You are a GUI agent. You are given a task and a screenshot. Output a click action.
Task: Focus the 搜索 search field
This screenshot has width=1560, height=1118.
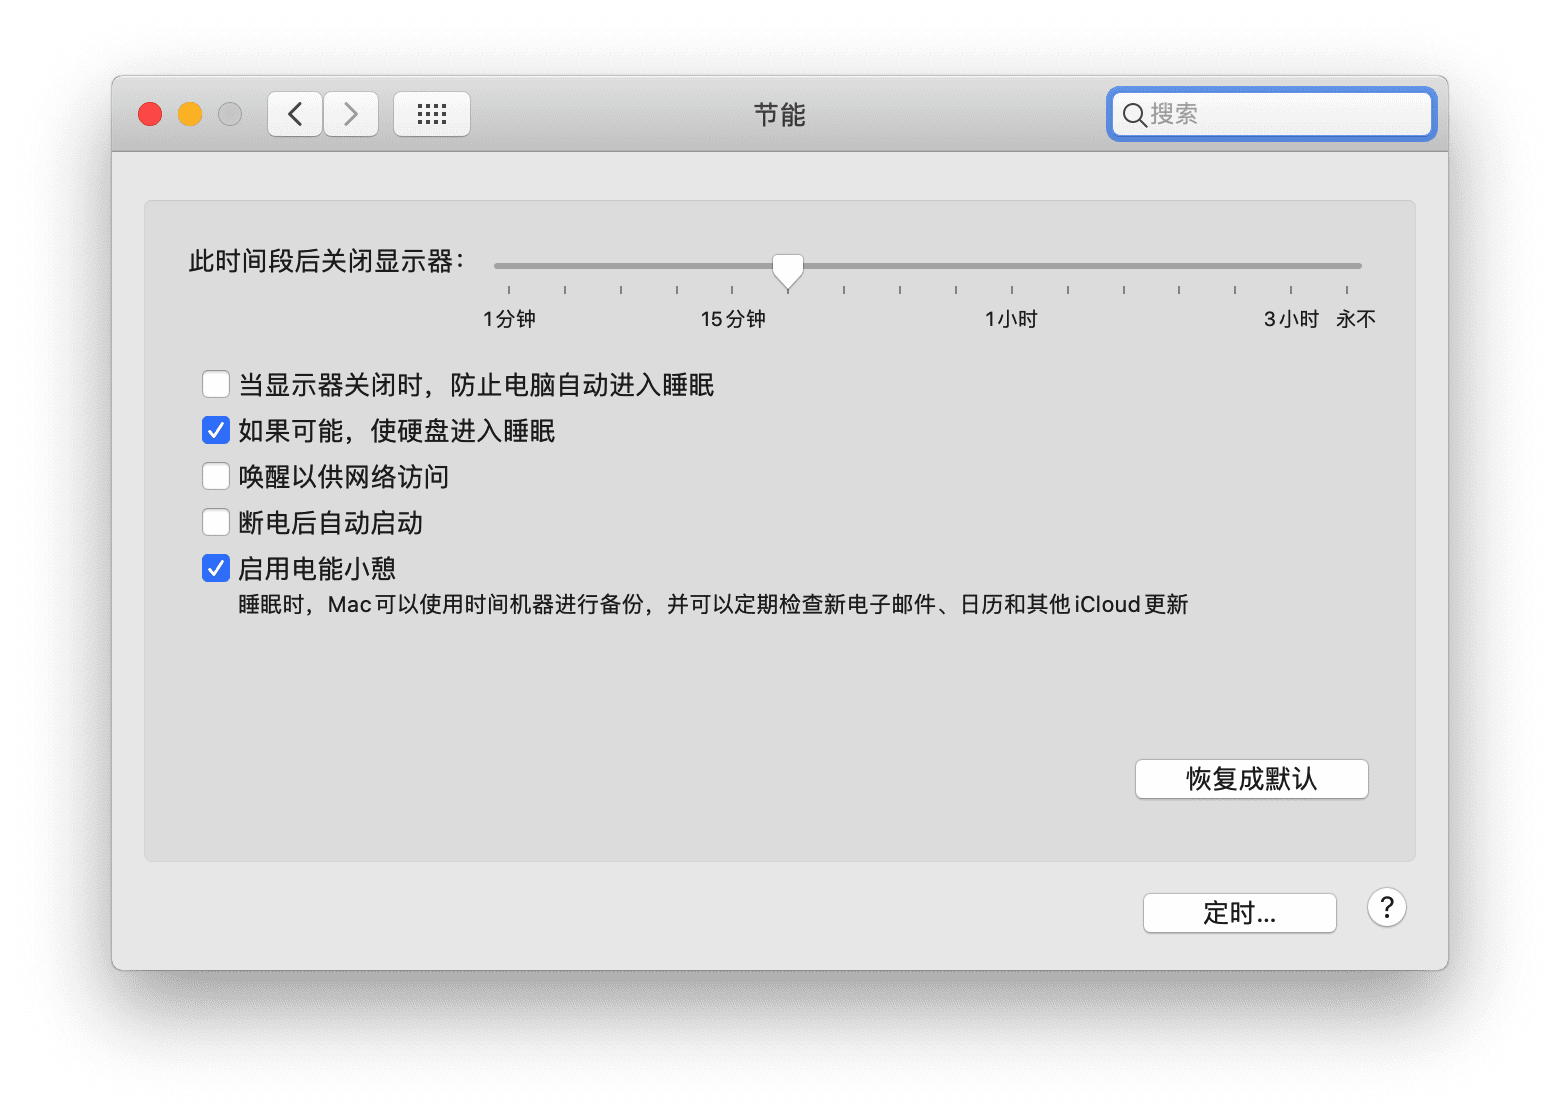click(x=1272, y=114)
